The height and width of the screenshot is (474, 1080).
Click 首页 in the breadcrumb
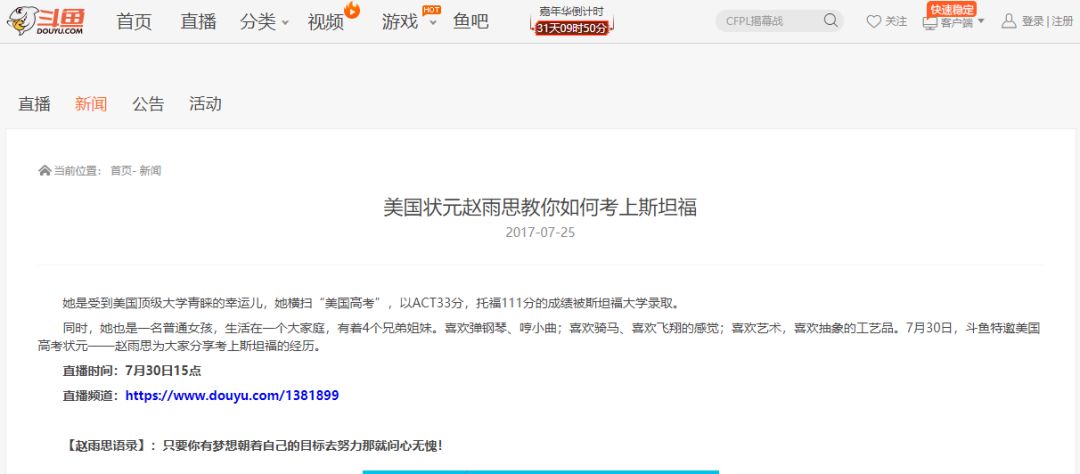121,170
